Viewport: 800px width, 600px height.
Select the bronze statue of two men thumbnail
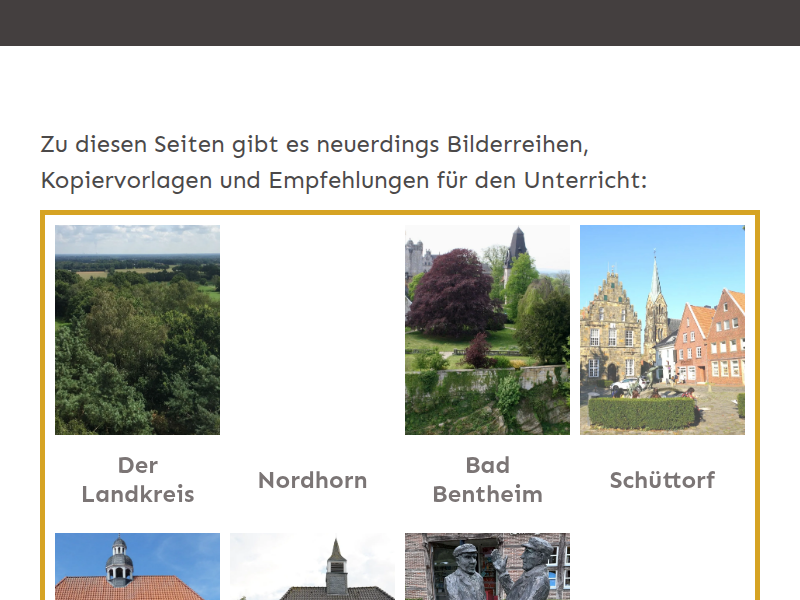coord(487,567)
